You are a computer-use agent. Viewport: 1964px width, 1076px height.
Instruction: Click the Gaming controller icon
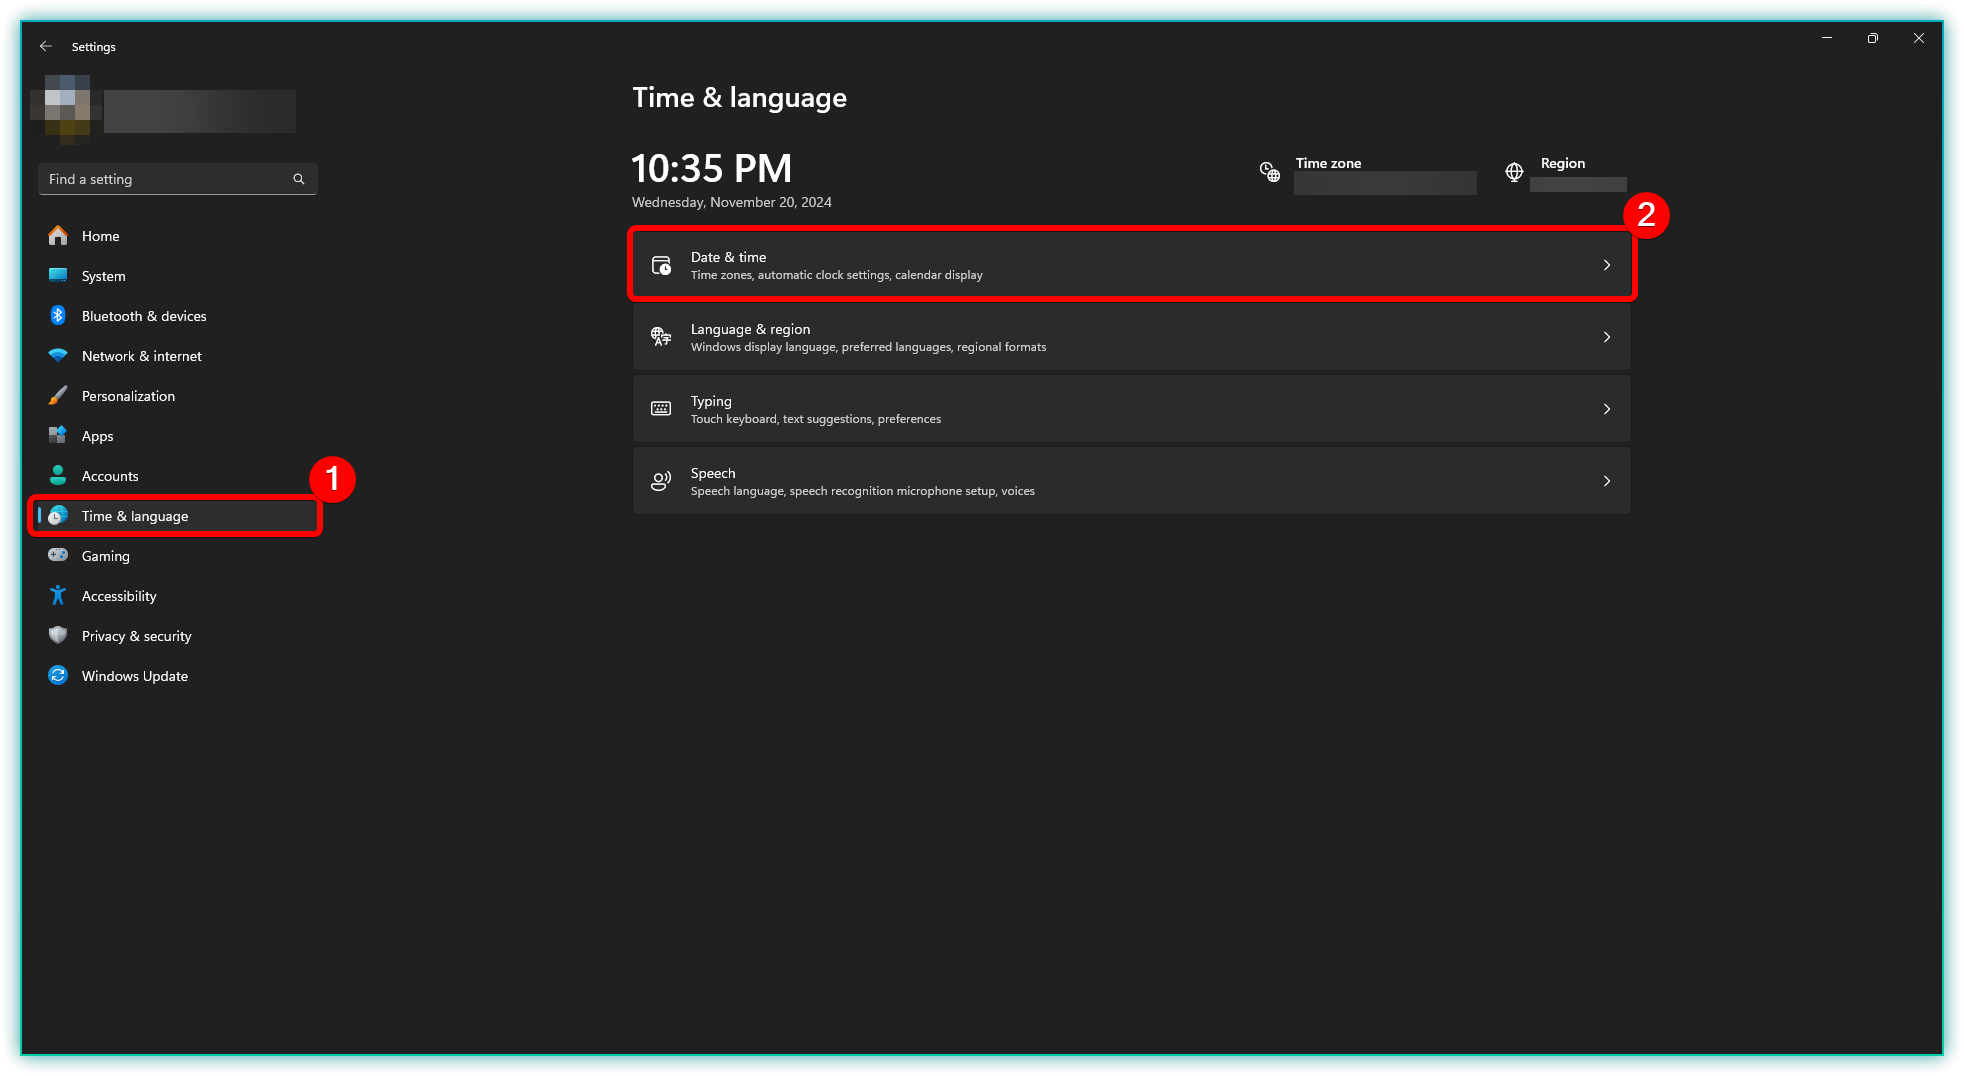58,556
